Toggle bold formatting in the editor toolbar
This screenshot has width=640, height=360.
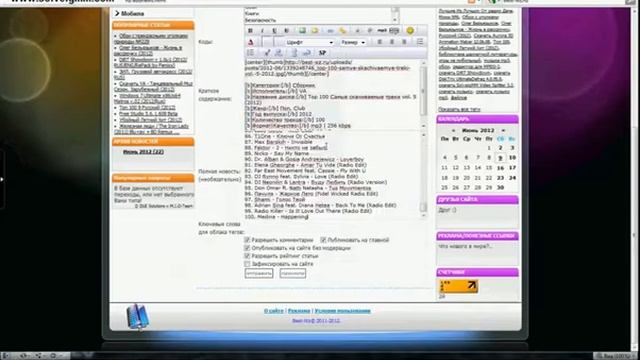(x=250, y=31)
